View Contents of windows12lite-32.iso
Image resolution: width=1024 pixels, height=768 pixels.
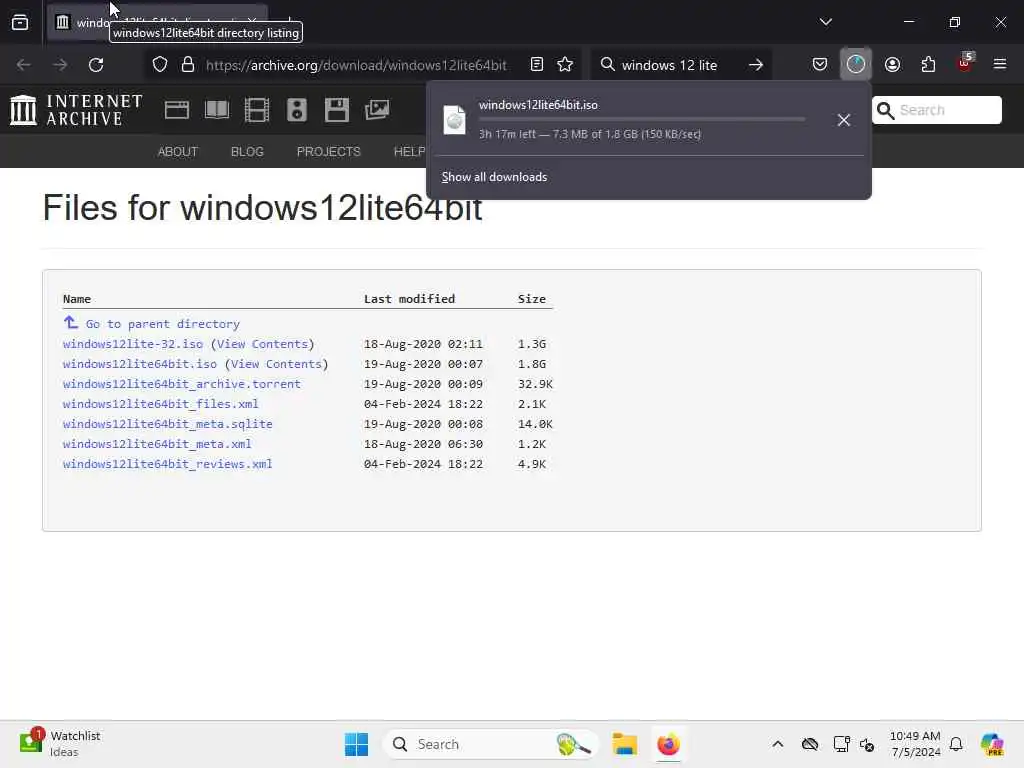[262, 344]
